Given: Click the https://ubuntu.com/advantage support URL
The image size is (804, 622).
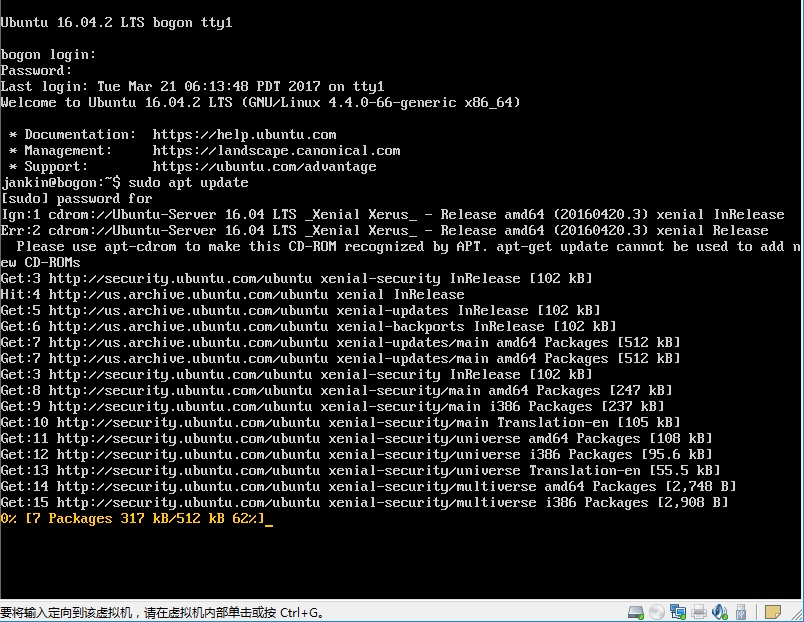Looking at the screenshot, I should pyautogui.click(x=264, y=167).
